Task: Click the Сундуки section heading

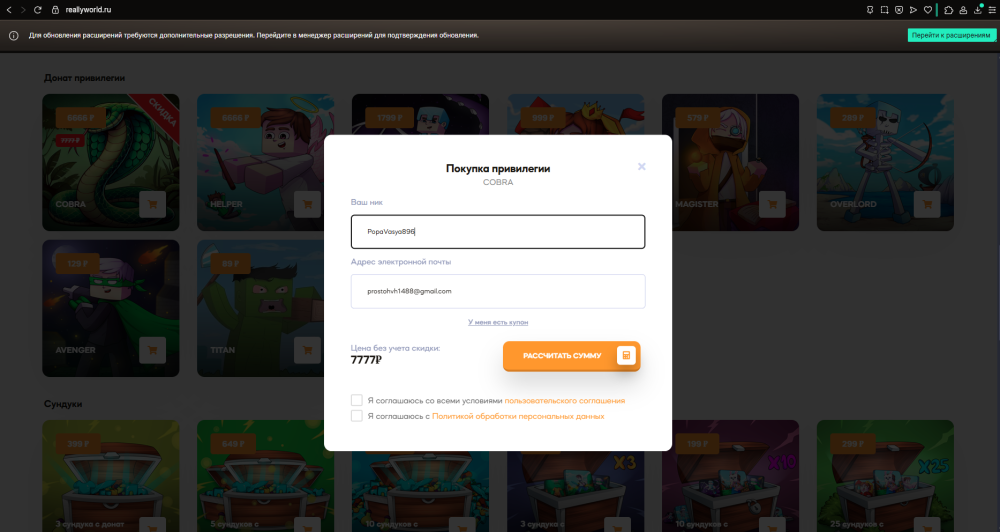Action: pyautogui.click(x=63, y=404)
